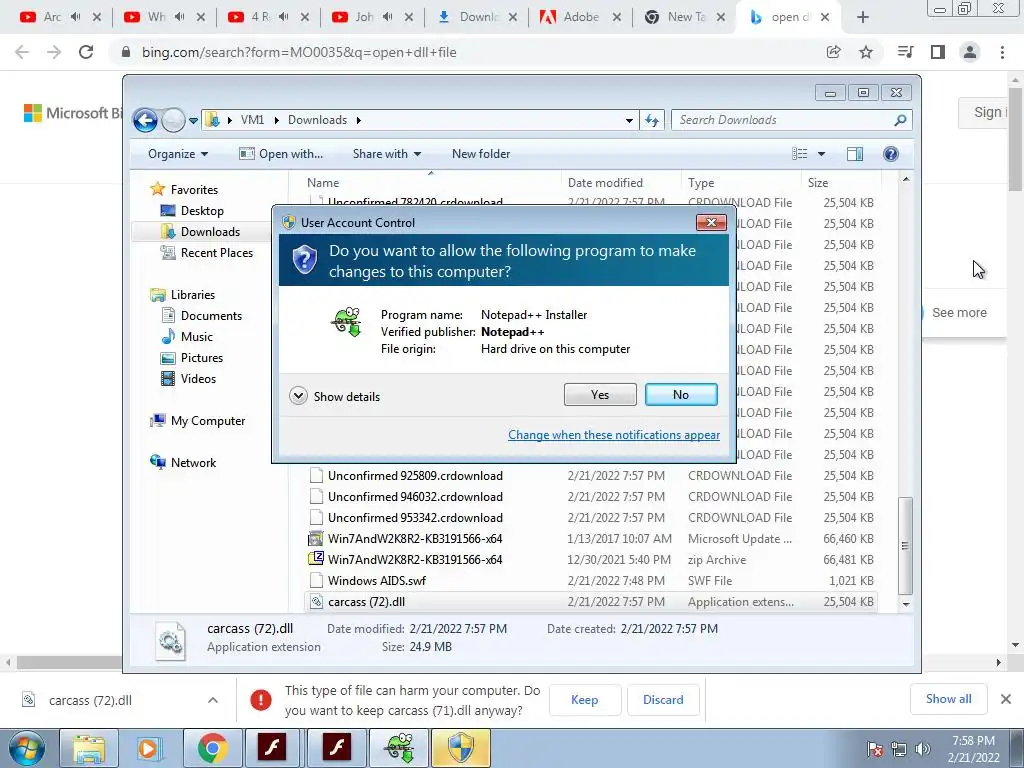The image size is (1024, 768).
Task: Click Explorer file list vertical scrollbar thumb
Action: click(x=906, y=545)
